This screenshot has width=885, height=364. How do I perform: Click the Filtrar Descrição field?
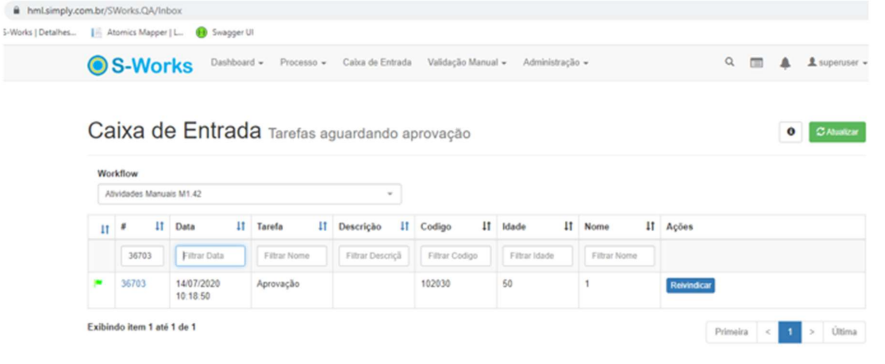(x=374, y=256)
